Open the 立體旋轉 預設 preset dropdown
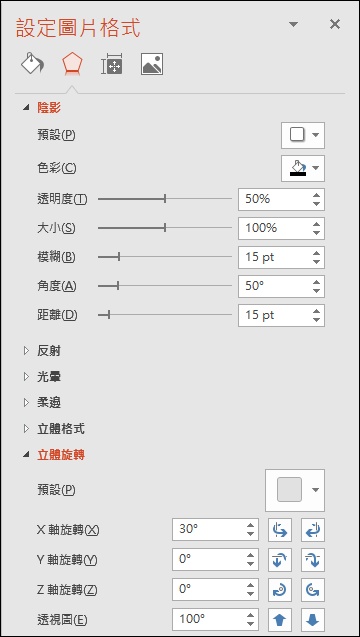This screenshot has width=360, height=637. coord(295,490)
